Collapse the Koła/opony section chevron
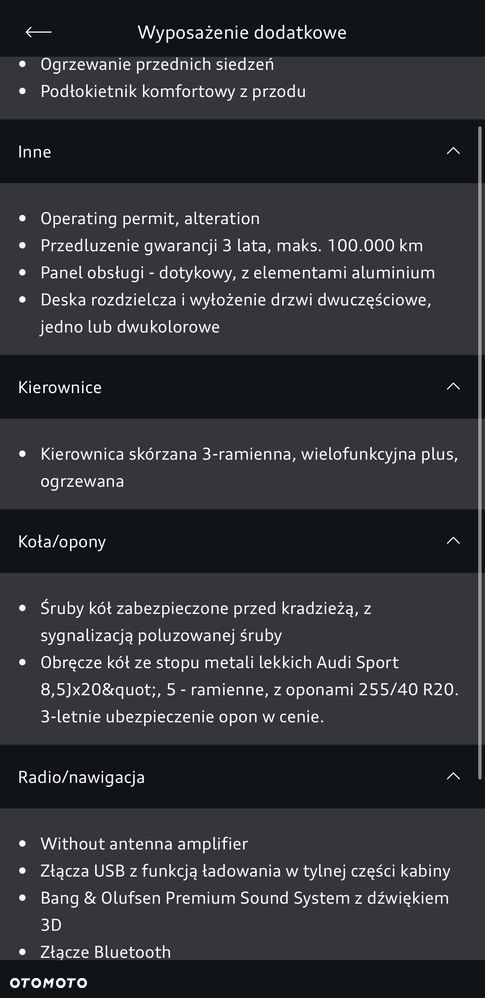The width and height of the screenshot is (485, 998). pyautogui.click(x=453, y=540)
